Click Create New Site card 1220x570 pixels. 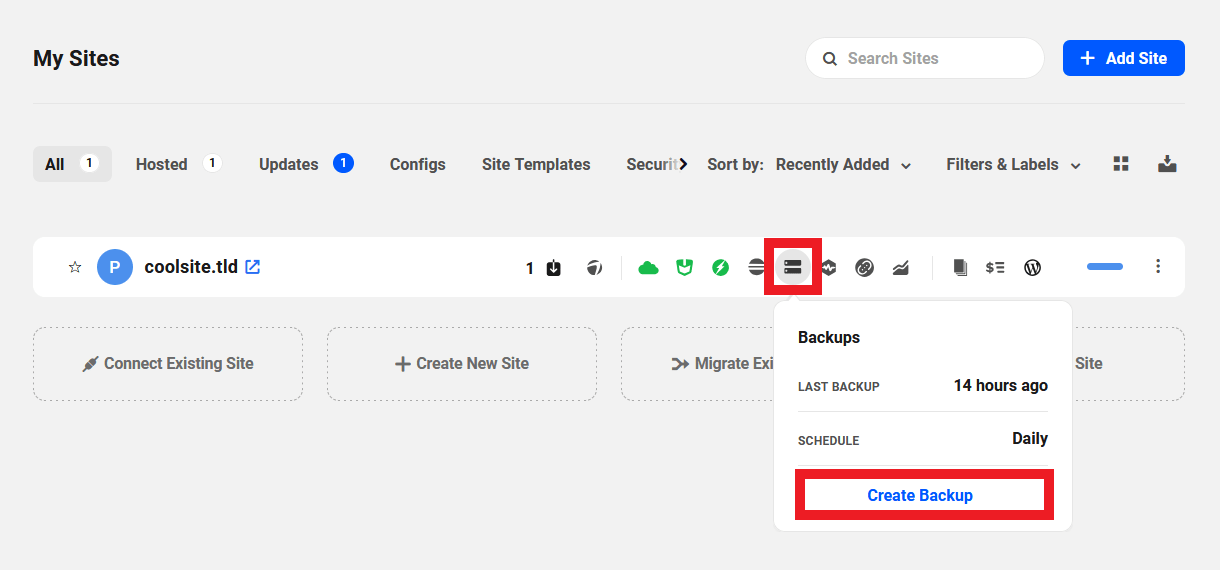(x=462, y=364)
